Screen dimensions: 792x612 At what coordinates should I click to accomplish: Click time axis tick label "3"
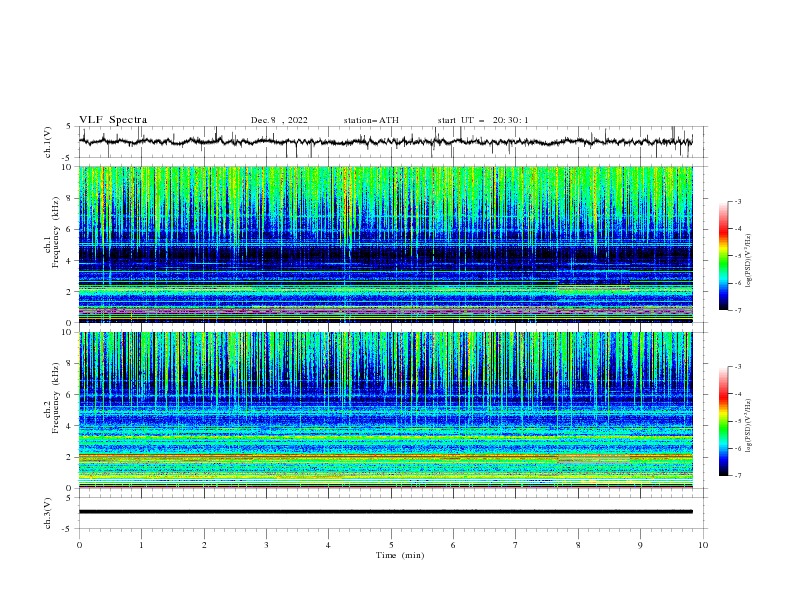266,545
